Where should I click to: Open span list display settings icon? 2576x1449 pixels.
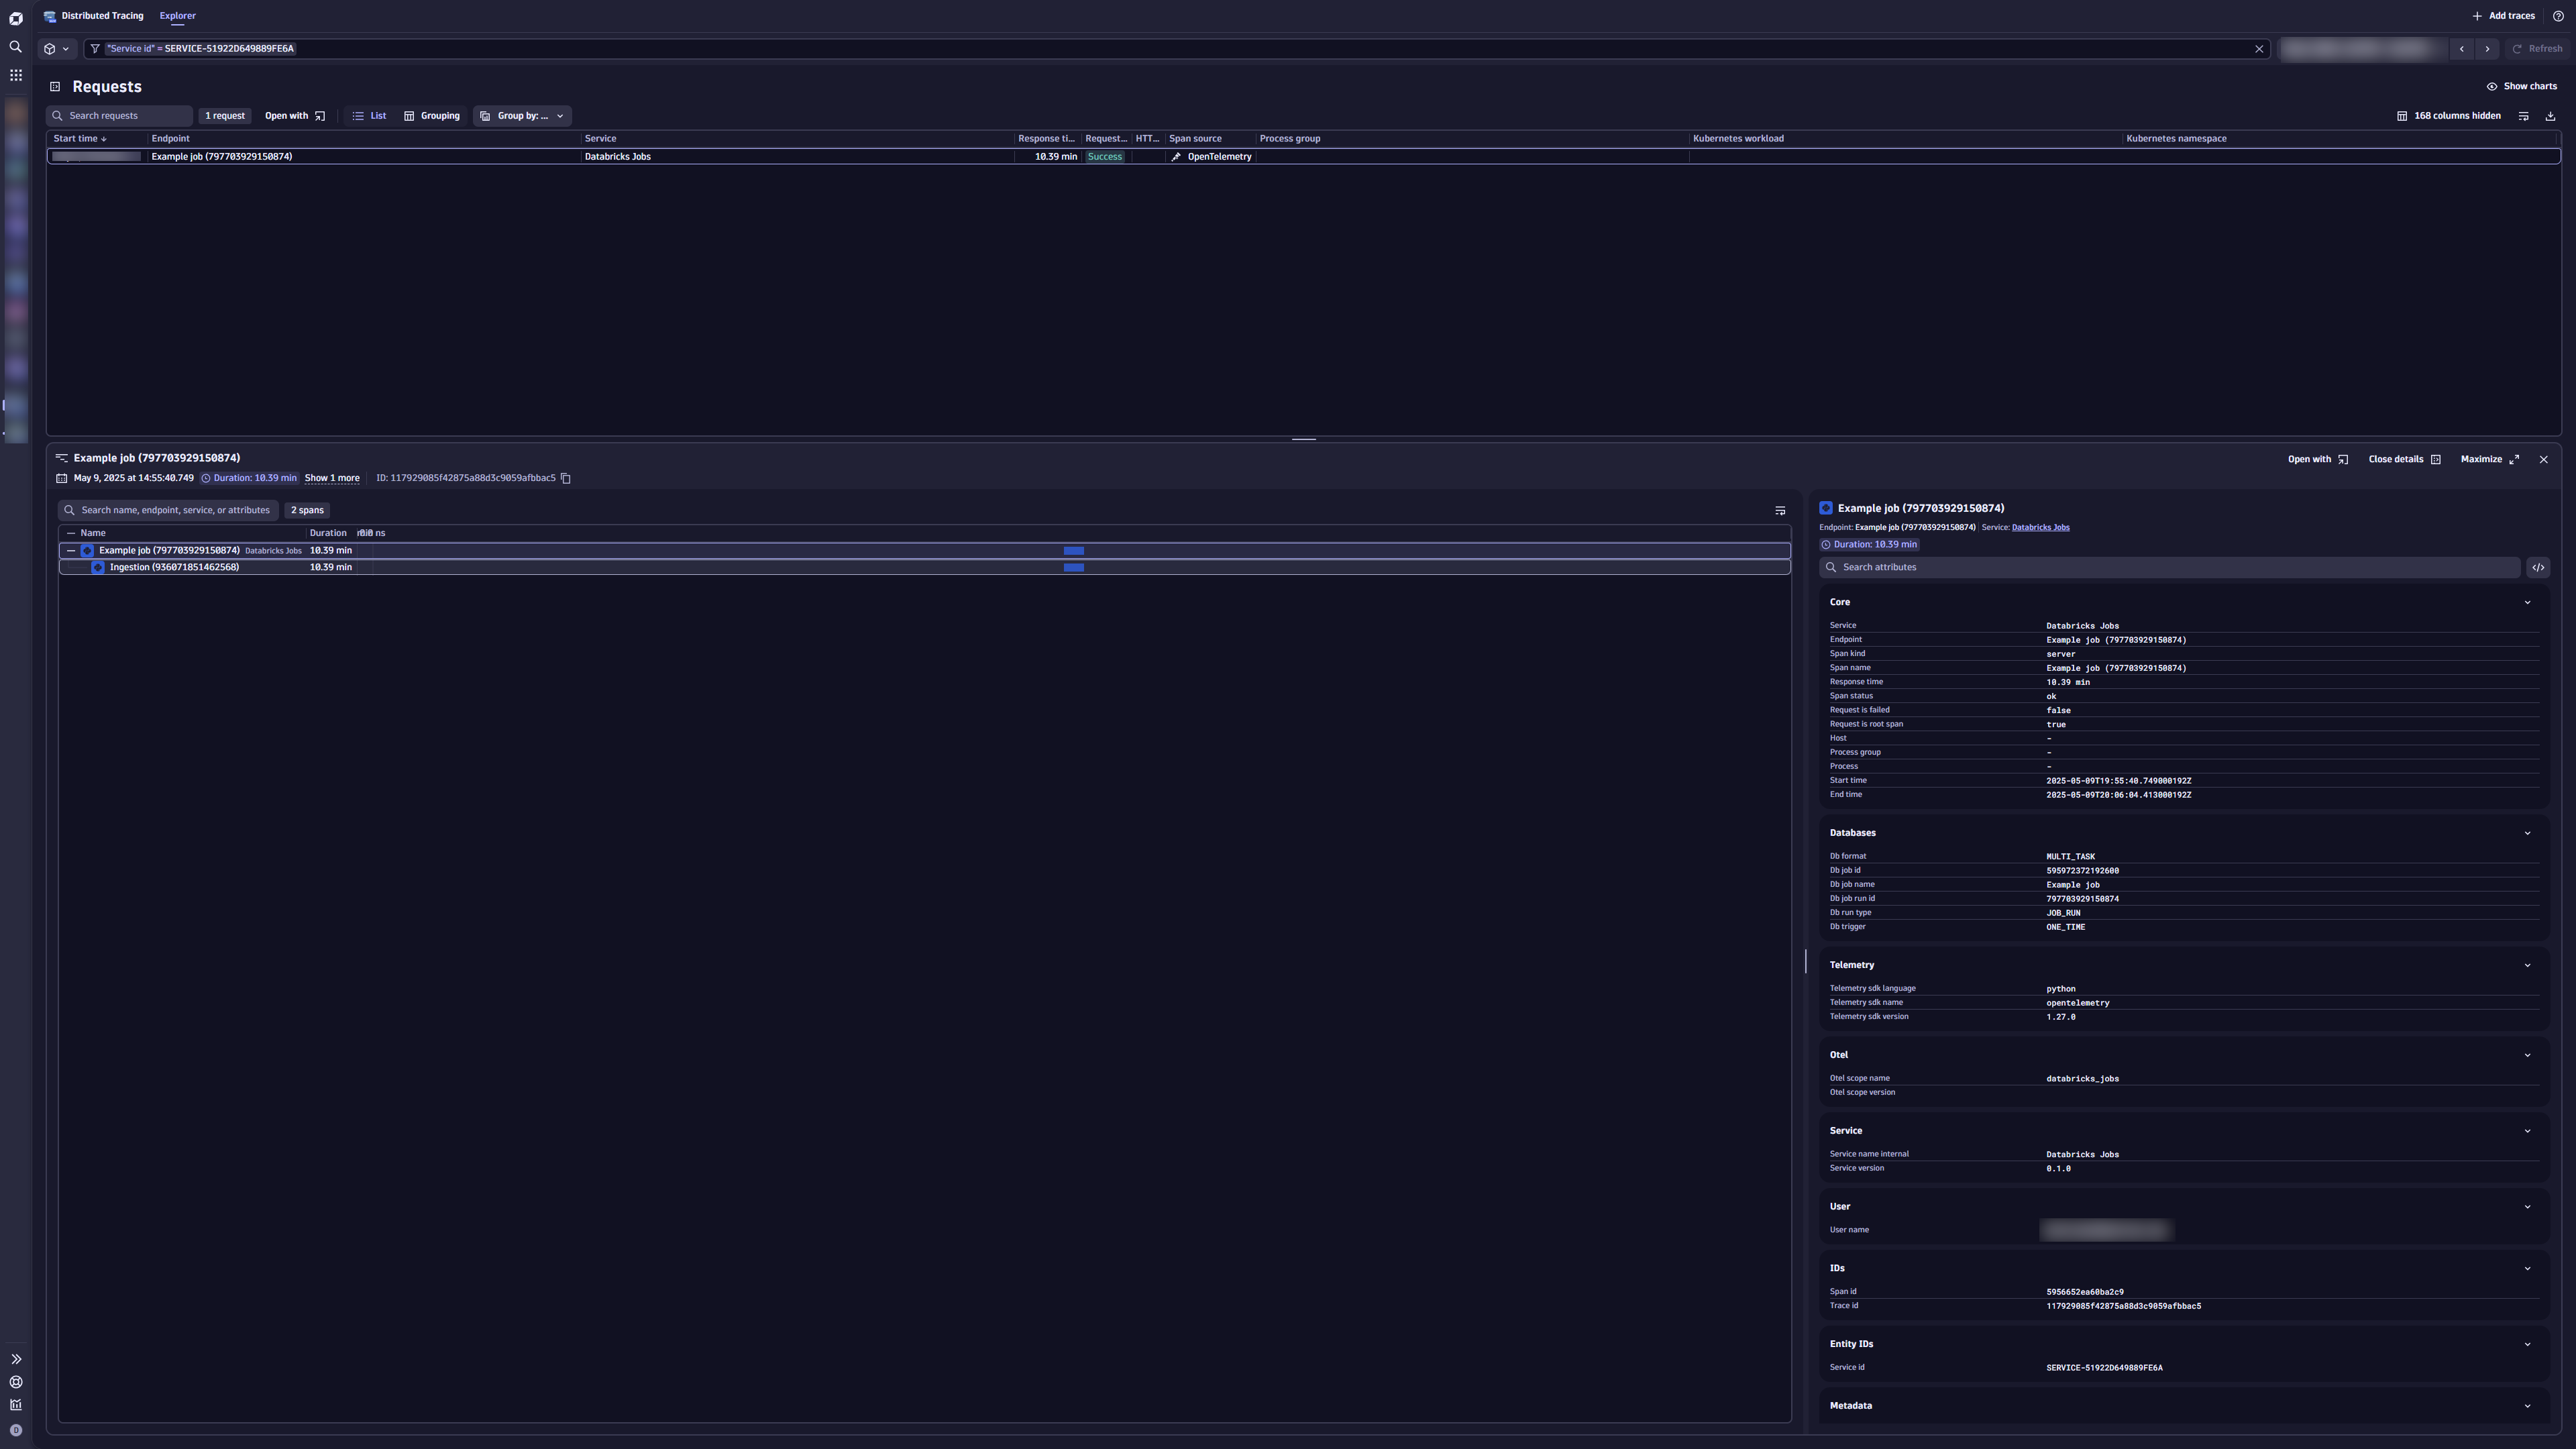(1780, 511)
